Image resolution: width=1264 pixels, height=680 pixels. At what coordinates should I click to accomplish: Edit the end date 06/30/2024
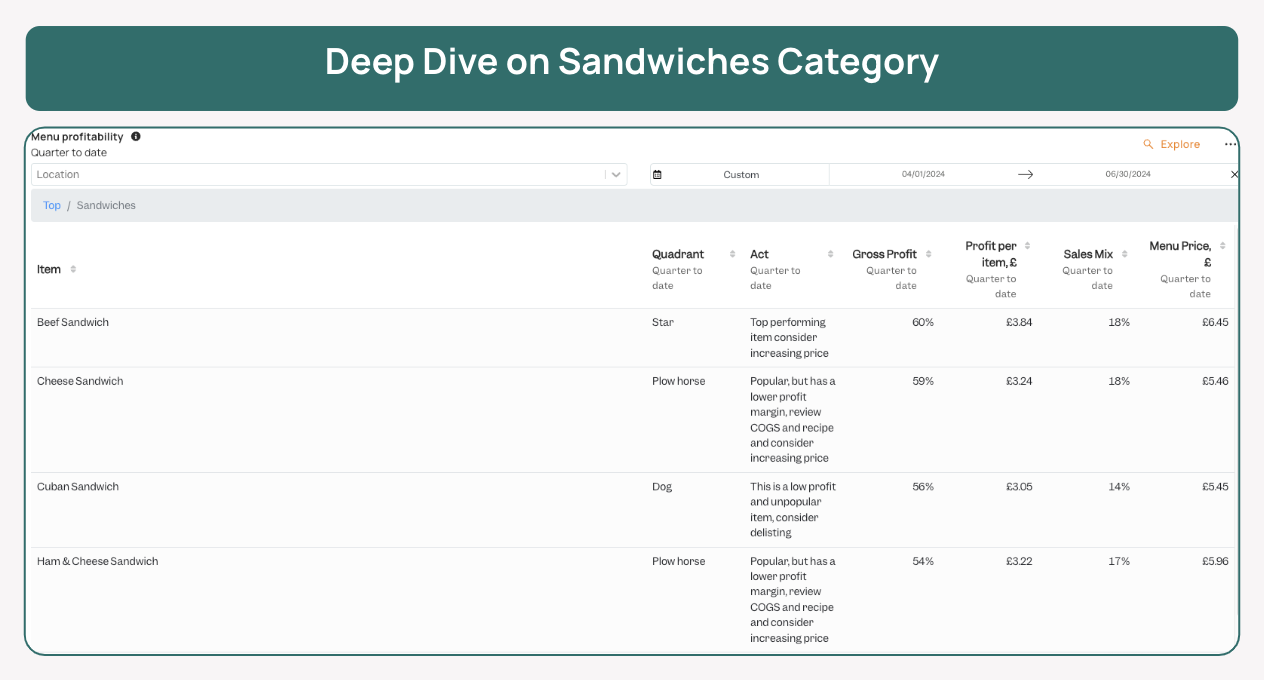point(1128,174)
